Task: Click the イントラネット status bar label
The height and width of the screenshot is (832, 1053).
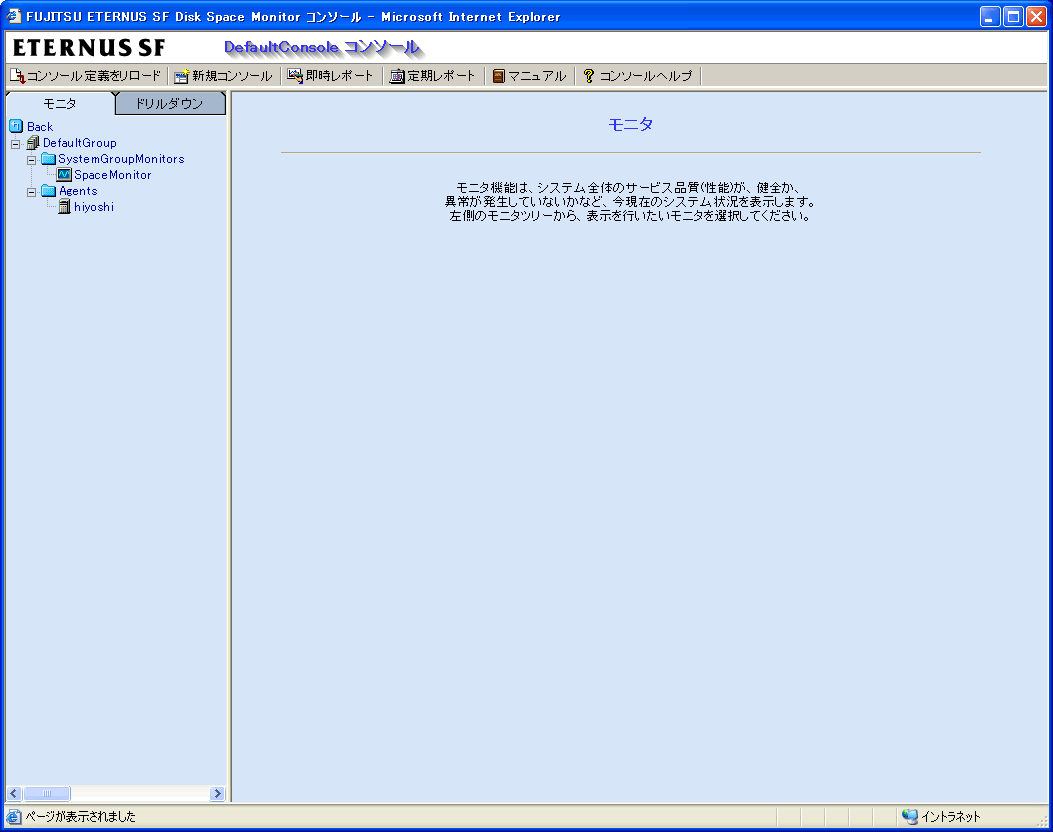Action: point(950,817)
